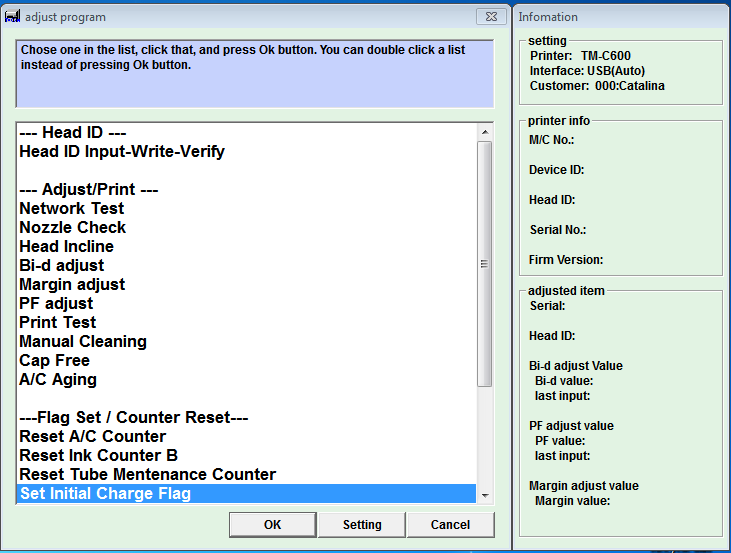
Task: Select Reset Tube Mentenance Counter
Action: [148, 475]
